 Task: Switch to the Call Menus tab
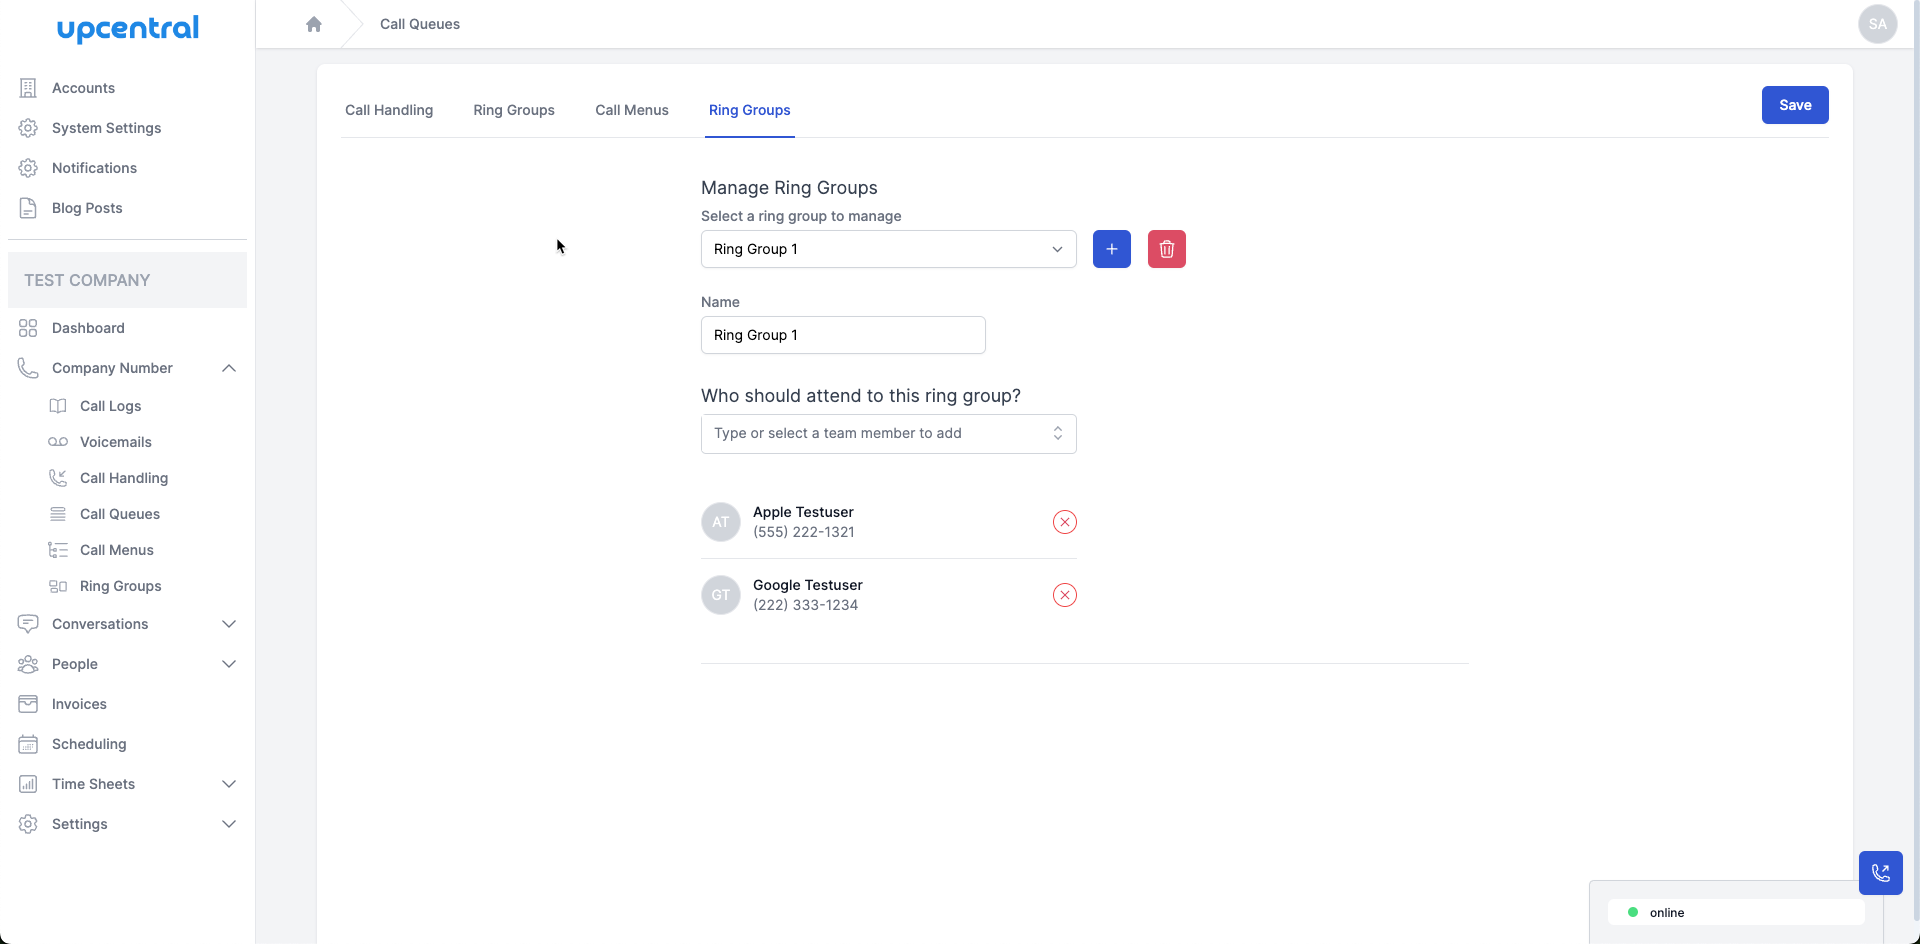point(631,110)
